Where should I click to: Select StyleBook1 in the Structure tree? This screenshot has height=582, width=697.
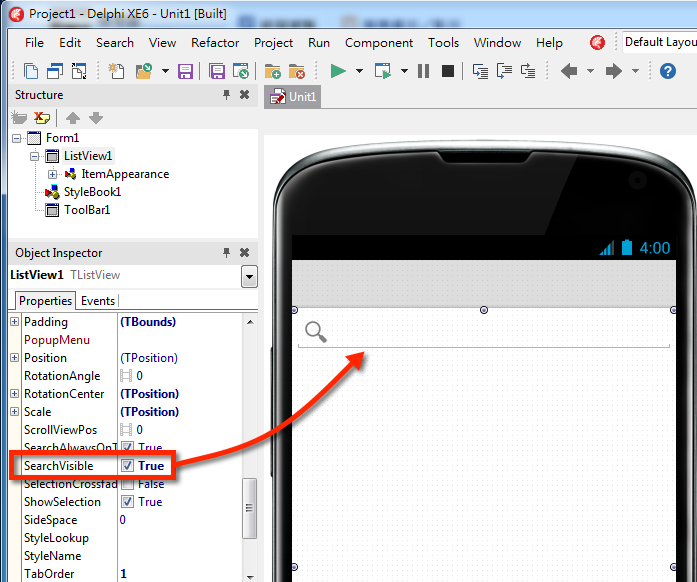(x=92, y=192)
